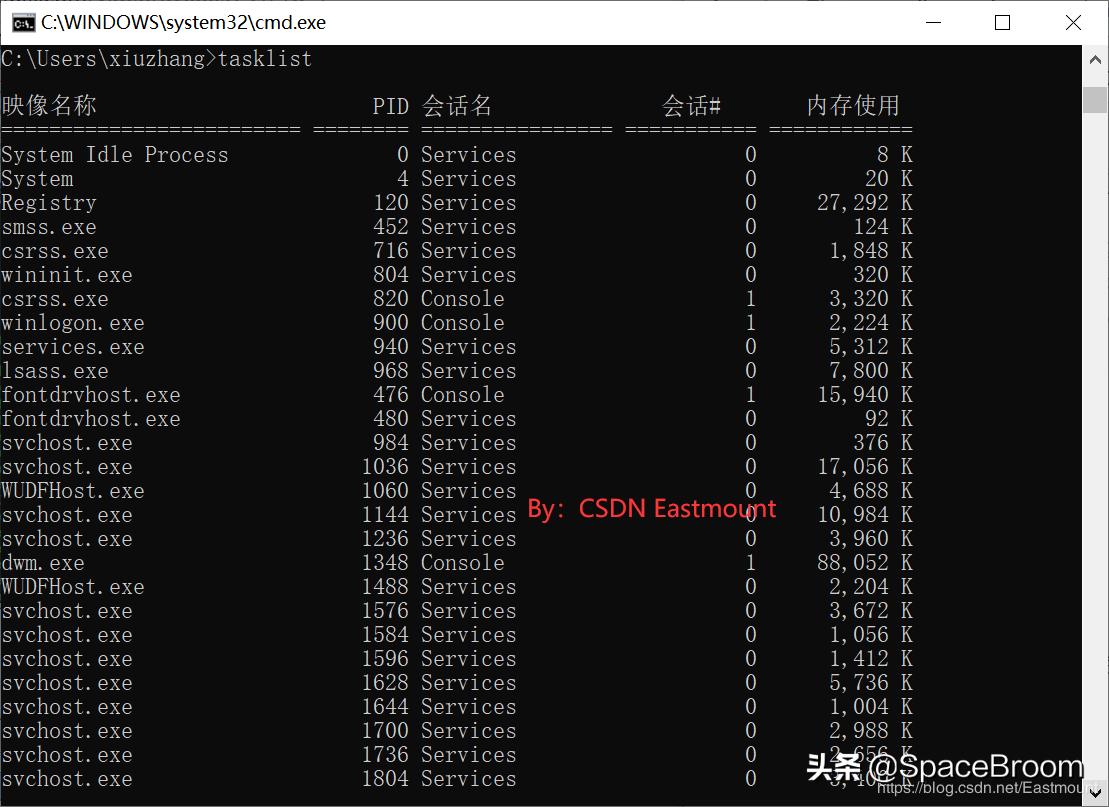Click the 'System Idle Process' name

coord(115,155)
